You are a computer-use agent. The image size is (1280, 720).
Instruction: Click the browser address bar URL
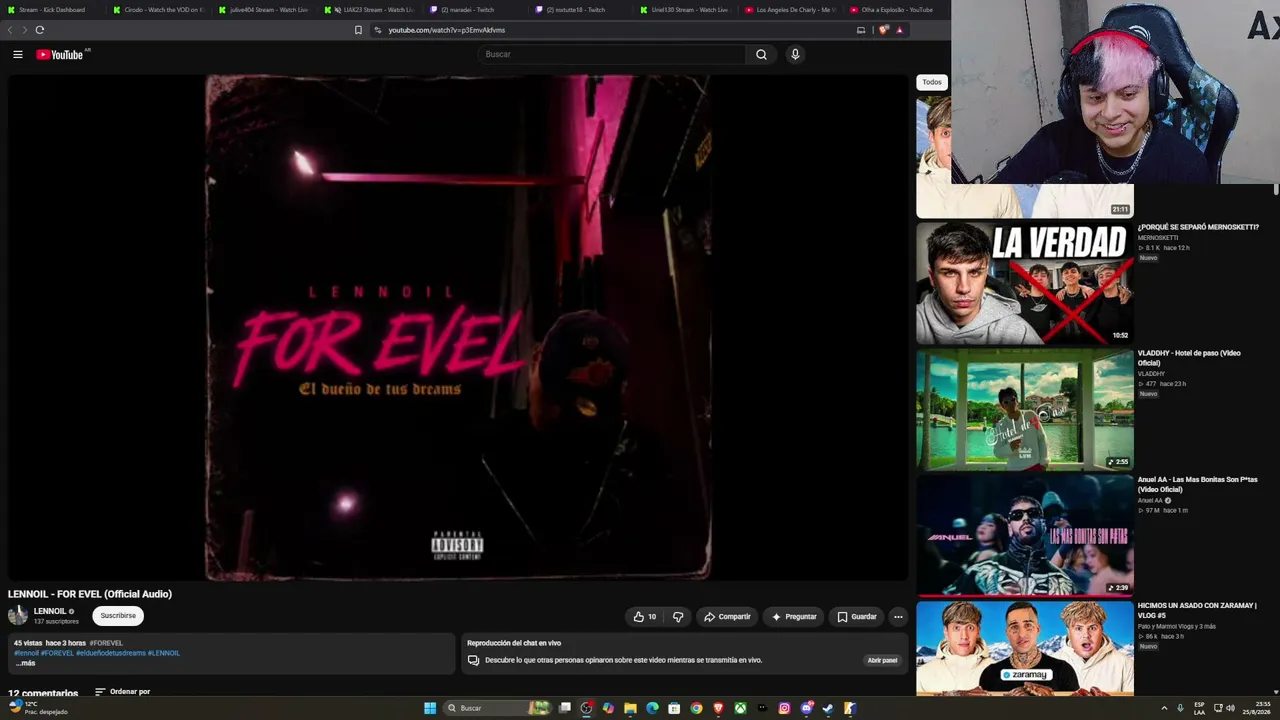pos(447,30)
